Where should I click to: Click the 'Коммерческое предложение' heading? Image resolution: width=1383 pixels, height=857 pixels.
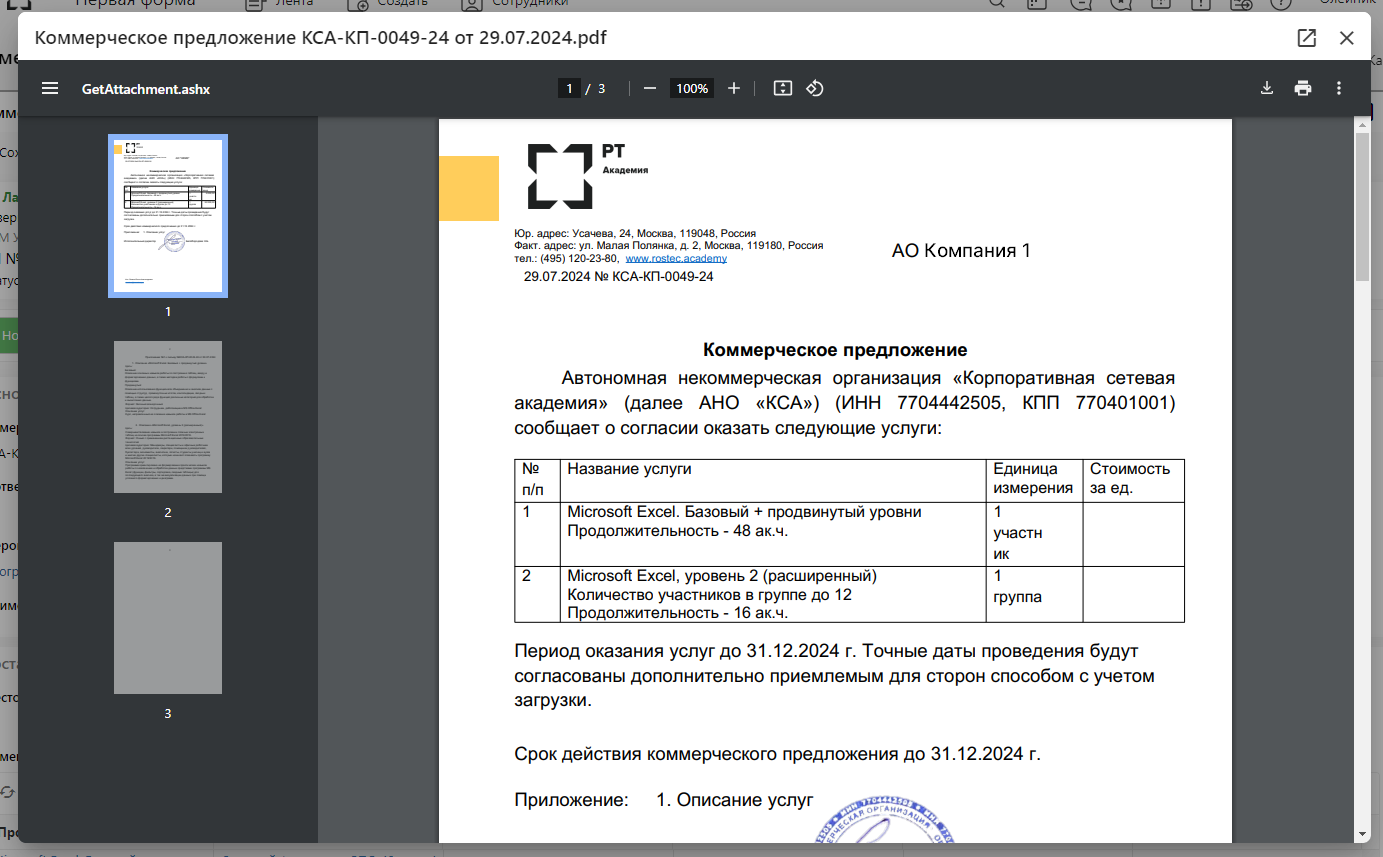pyautogui.click(x=835, y=350)
